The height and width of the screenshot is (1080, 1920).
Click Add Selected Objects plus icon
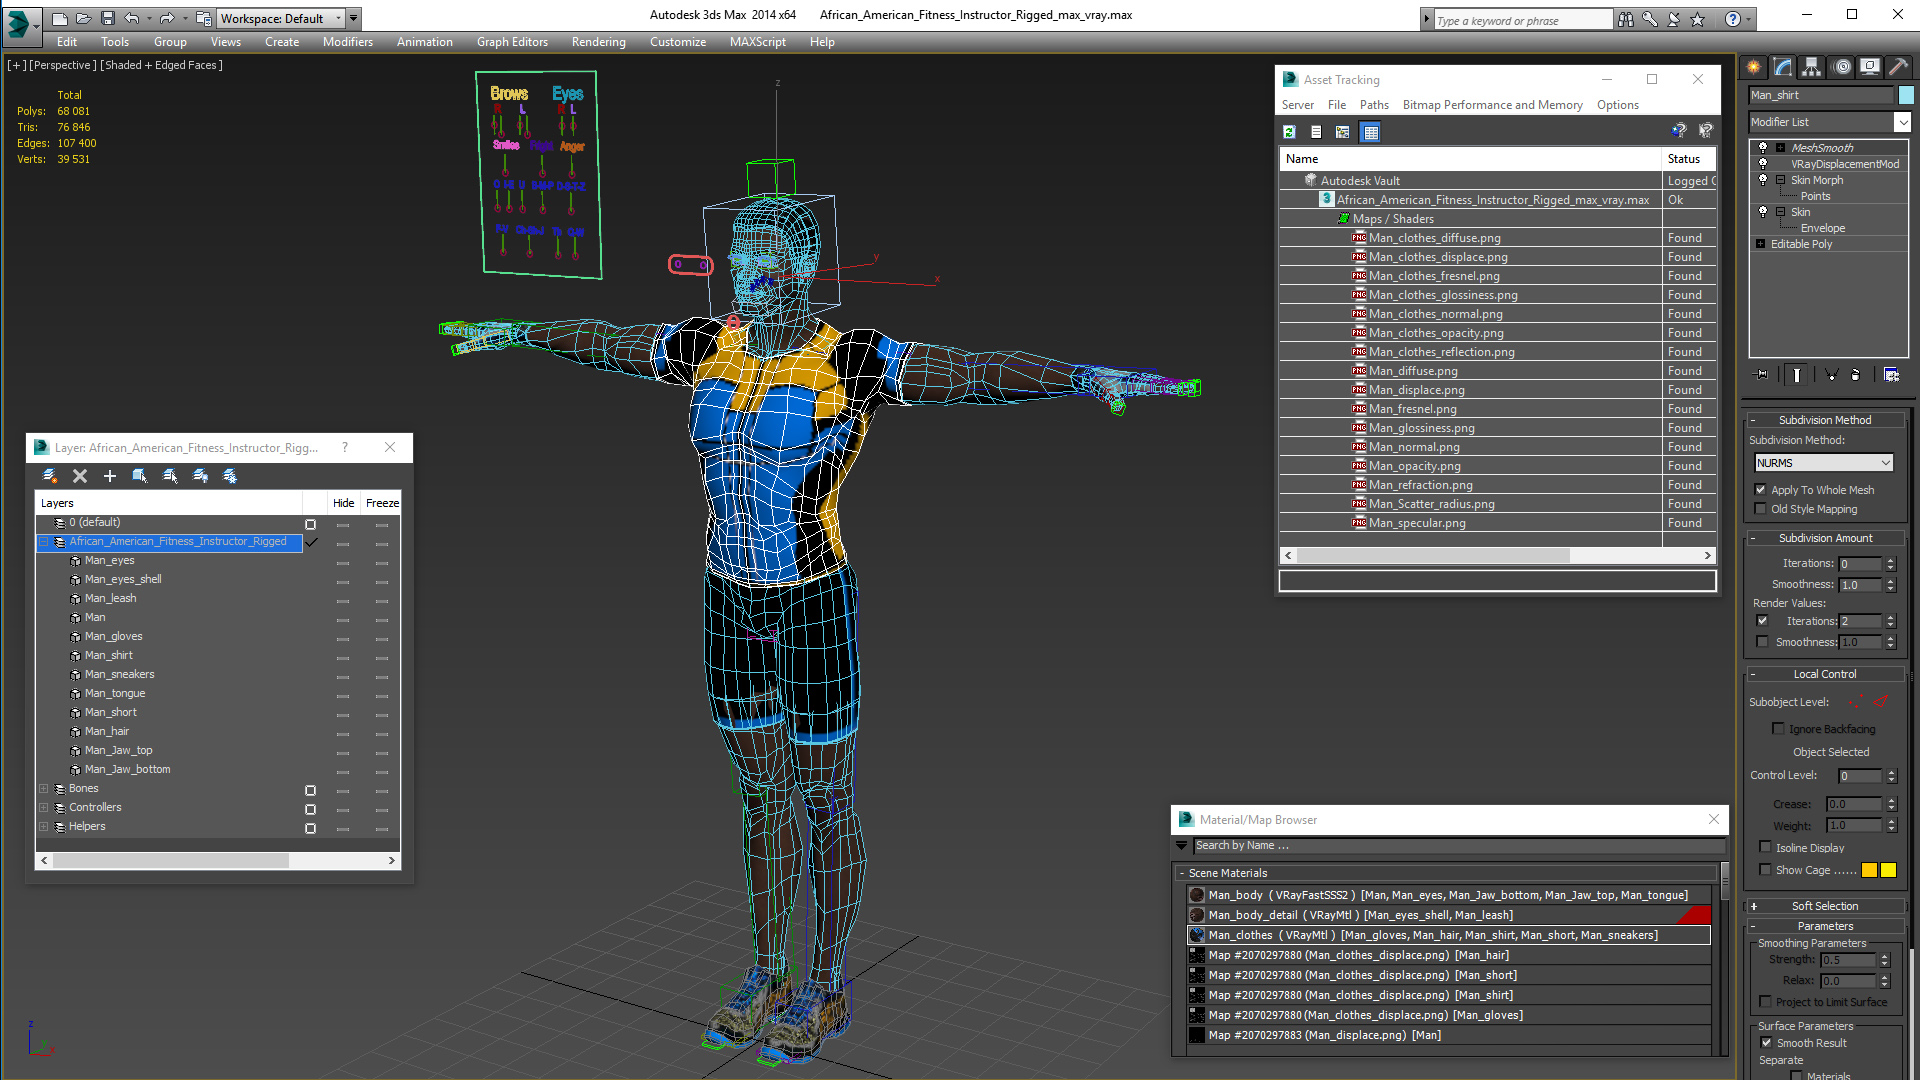(x=110, y=476)
